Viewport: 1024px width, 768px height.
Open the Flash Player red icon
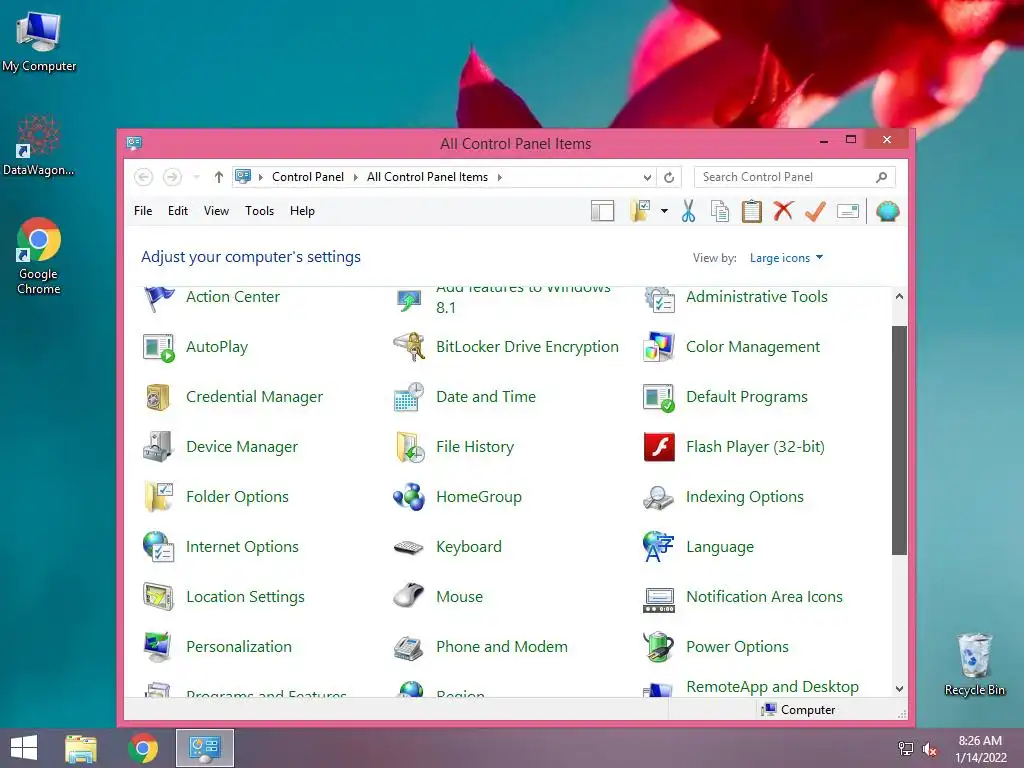pyautogui.click(x=659, y=447)
